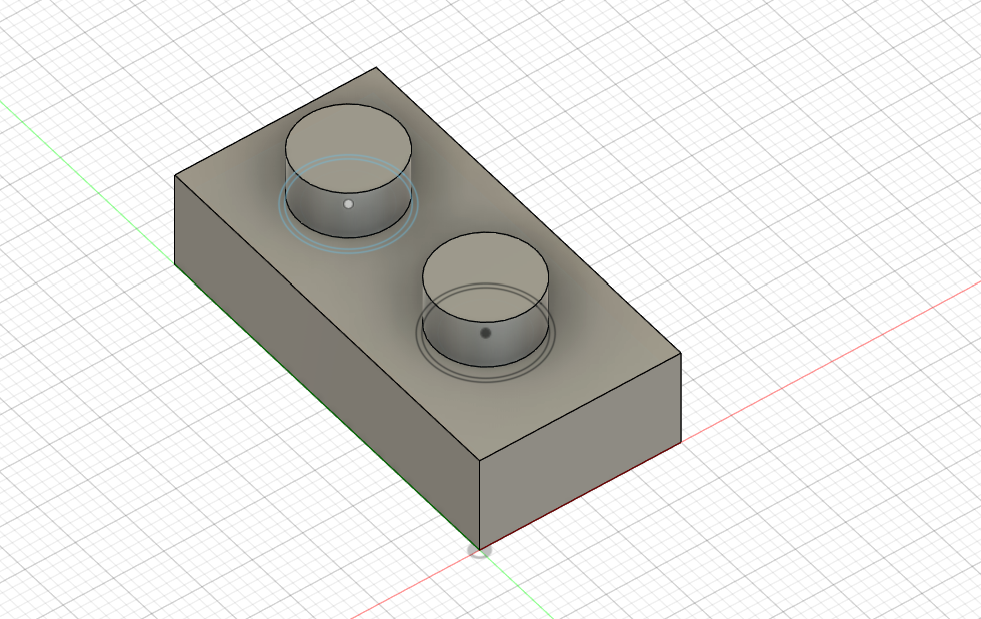Select the rightmost vertical edge of the block
Image resolution: width=981 pixels, height=619 pixels.
tap(681, 397)
